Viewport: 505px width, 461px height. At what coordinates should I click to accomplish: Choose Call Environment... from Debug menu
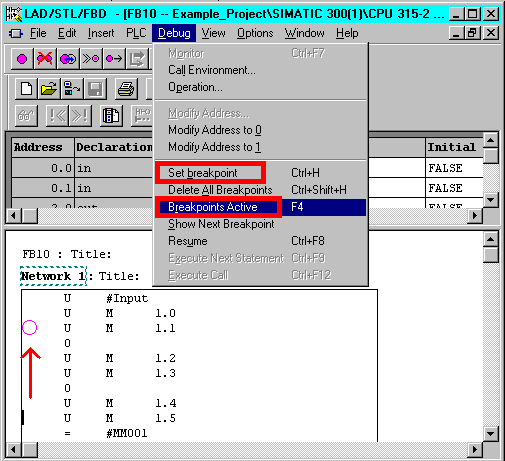click(261, 70)
